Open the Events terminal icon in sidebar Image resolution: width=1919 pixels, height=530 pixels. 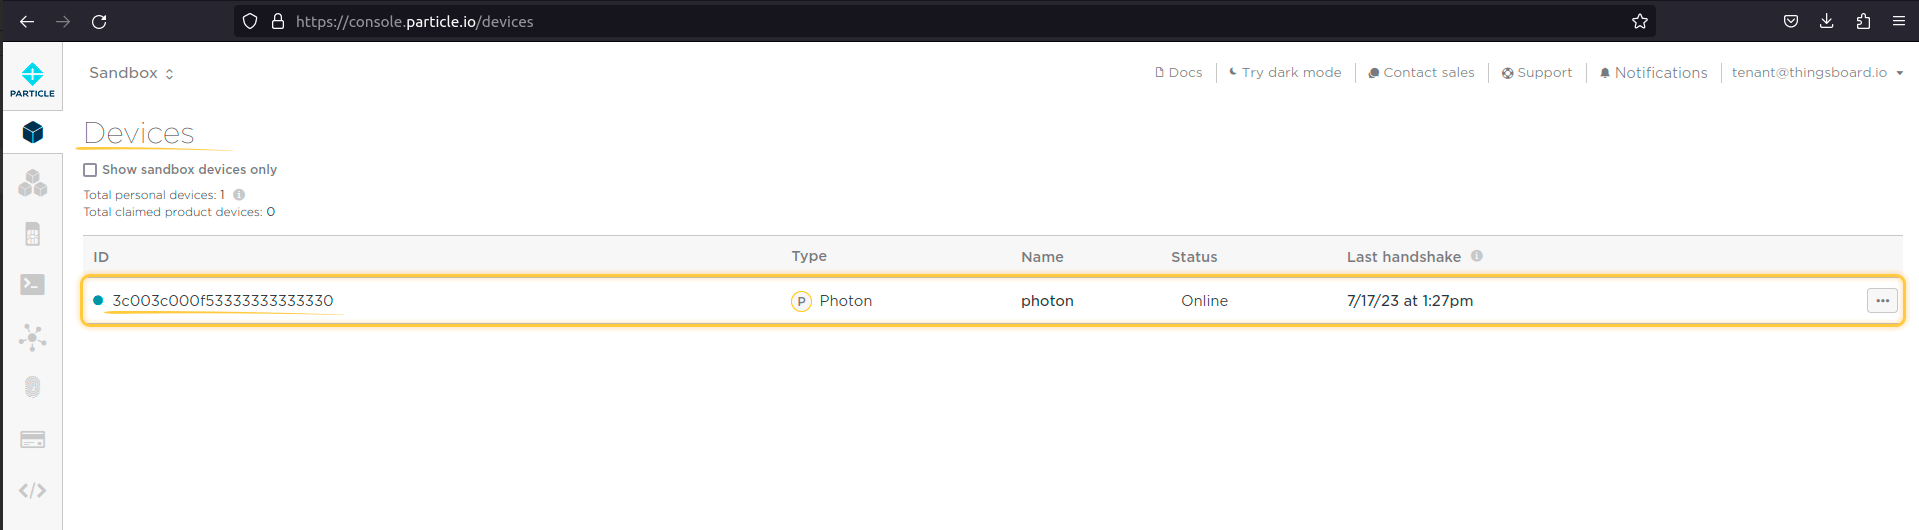pyautogui.click(x=32, y=285)
